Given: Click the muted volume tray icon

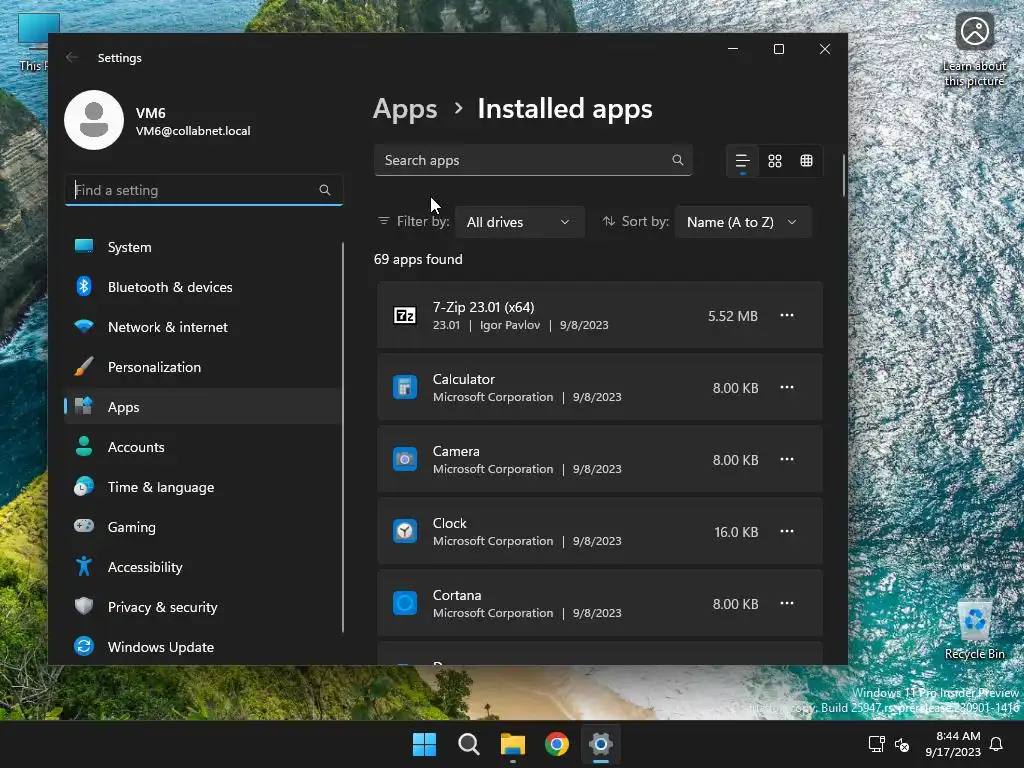Looking at the screenshot, I should 902,744.
